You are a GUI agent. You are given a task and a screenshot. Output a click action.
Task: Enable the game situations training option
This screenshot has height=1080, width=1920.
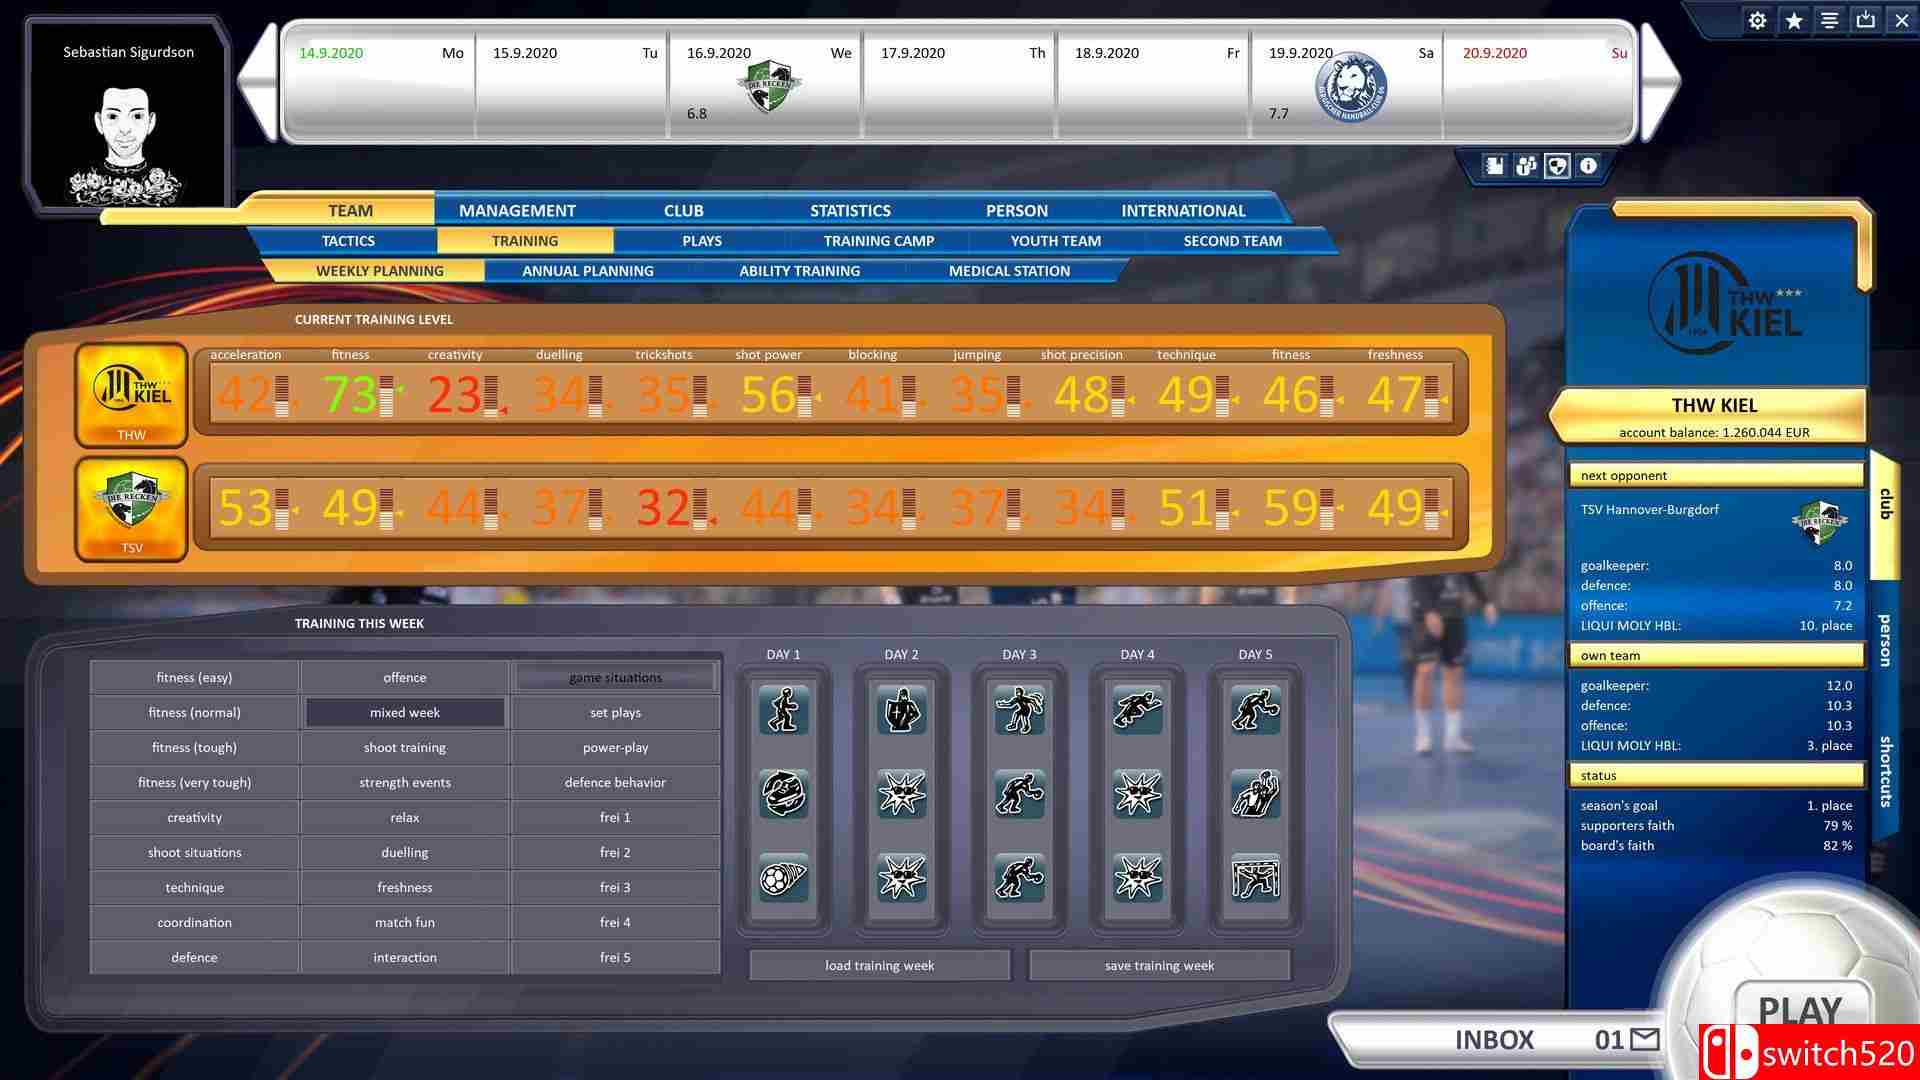(x=615, y=677)
